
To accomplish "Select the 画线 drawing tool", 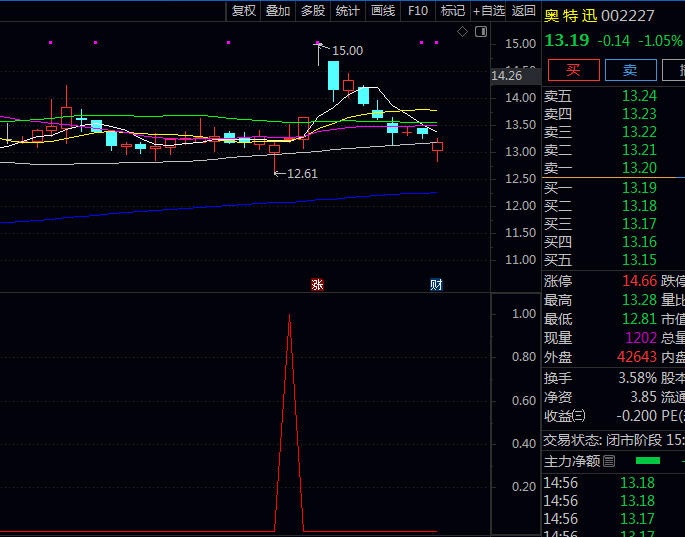I will coord(383,11).
